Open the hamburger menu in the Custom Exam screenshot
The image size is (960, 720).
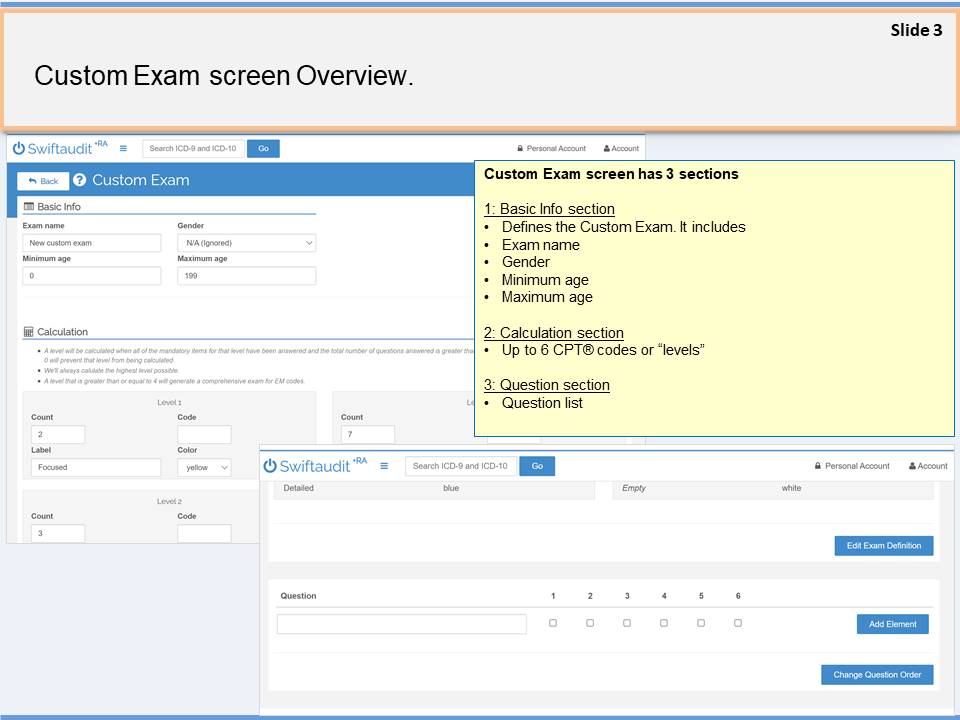tap(123, 148)
